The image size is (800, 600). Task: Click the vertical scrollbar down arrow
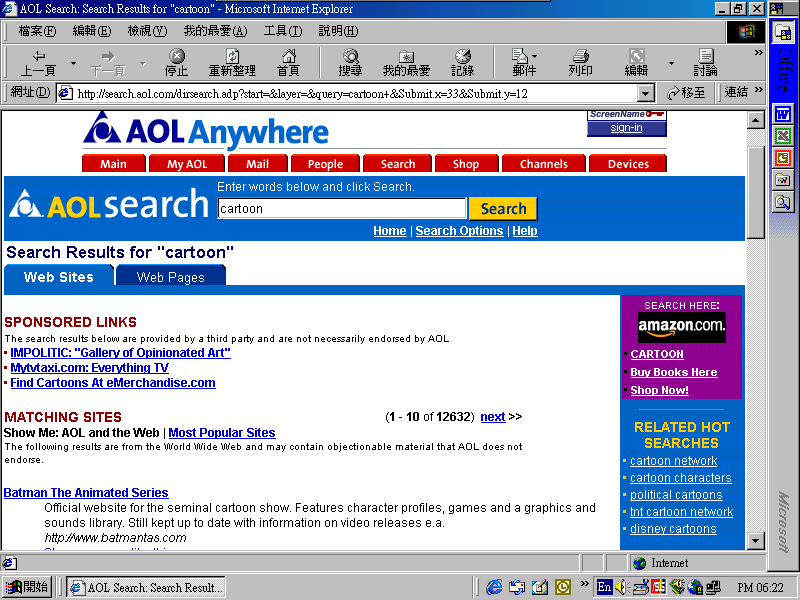[756, 541]
